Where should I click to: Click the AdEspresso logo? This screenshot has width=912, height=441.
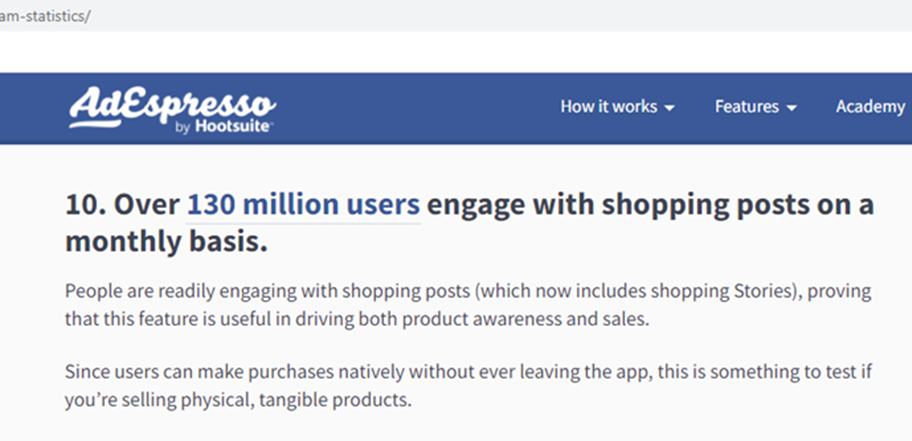172,102
